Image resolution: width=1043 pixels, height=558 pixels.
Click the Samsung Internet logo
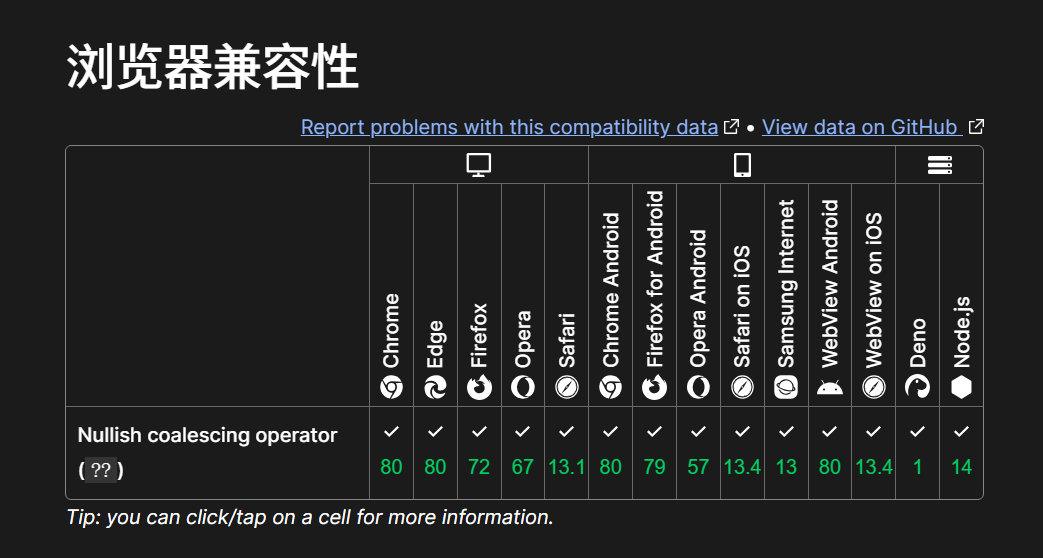click(x=786, y=388)
